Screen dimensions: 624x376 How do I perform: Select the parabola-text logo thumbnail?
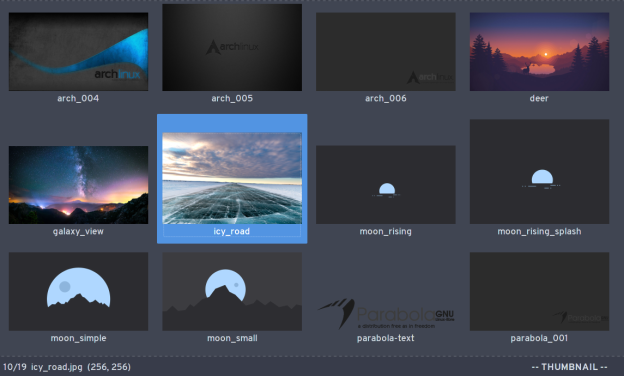[x=386, y=314]
